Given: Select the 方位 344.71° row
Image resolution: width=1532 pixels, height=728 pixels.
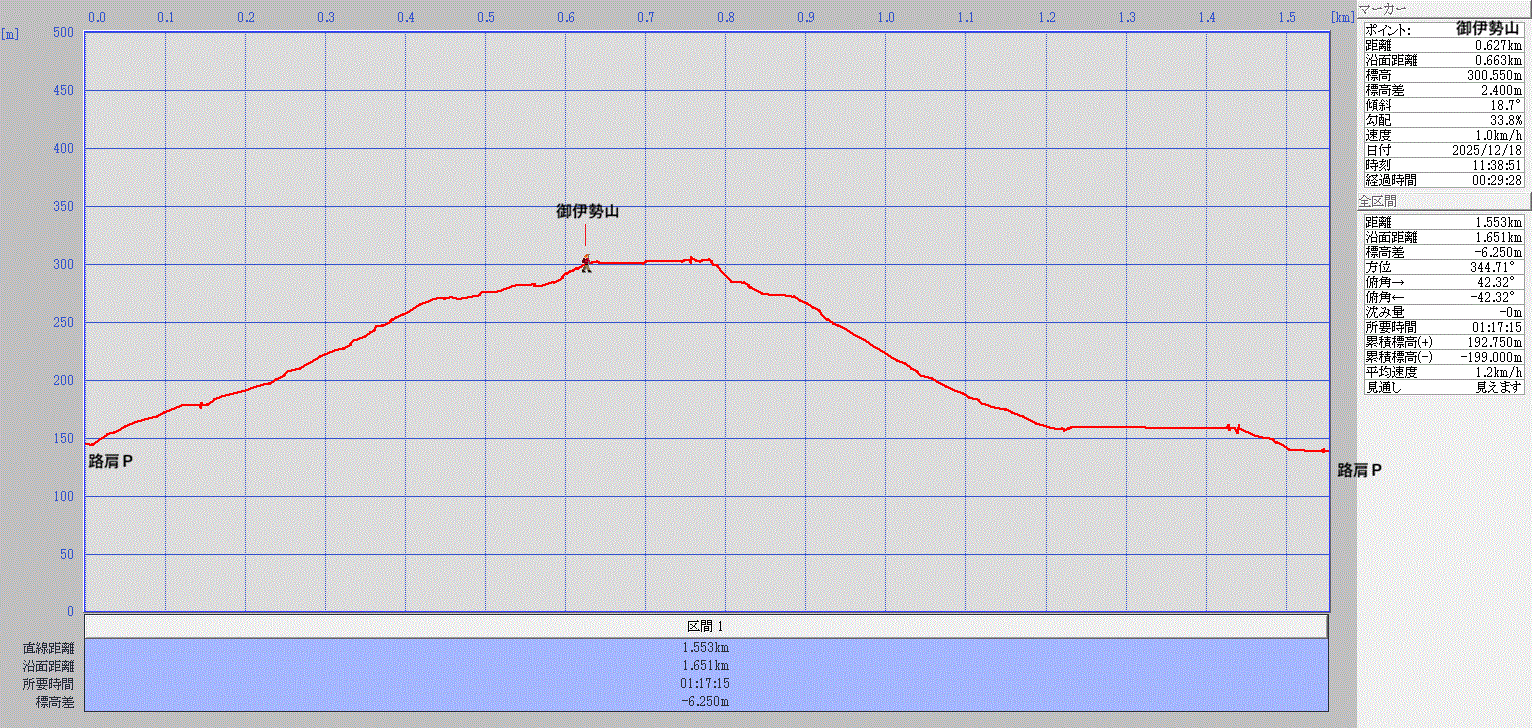Looking at the screenshot, I should 1443,267.
